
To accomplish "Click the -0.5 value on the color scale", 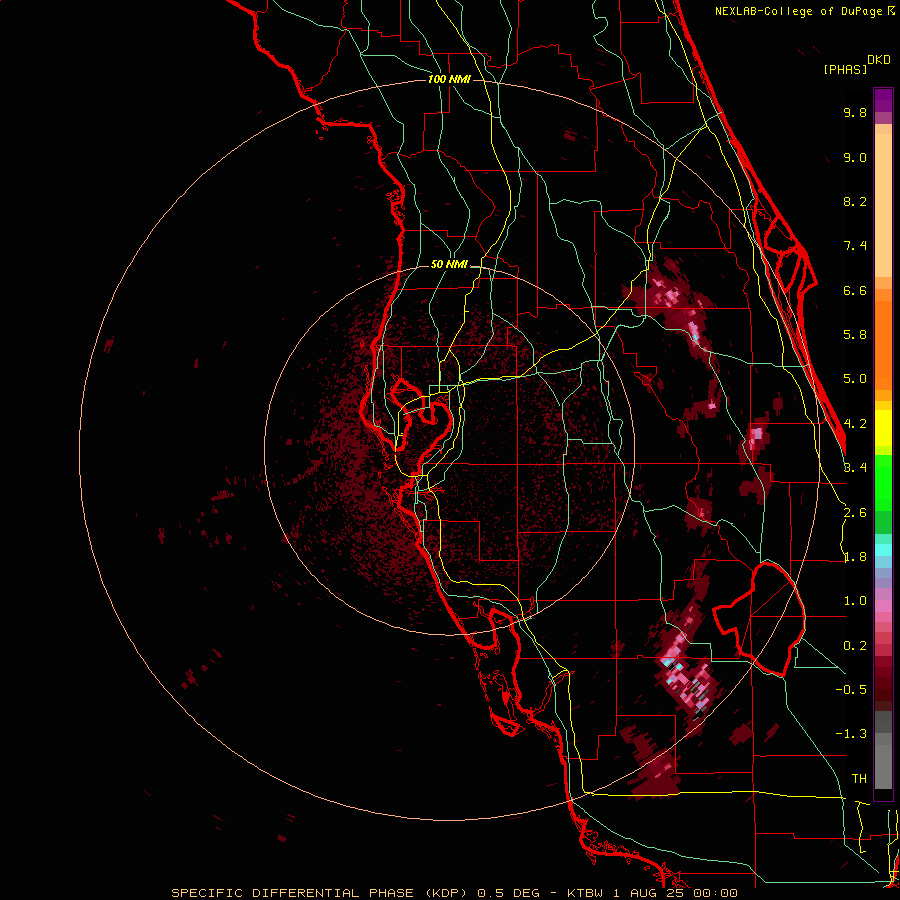I will coord(851,690).
